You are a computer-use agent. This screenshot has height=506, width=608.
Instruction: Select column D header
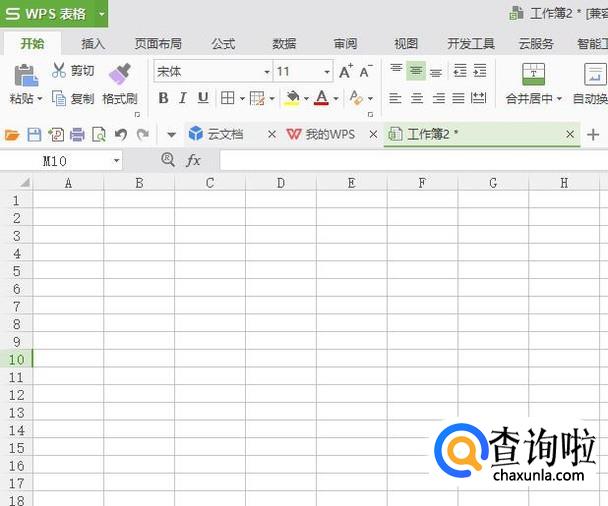click(x=281, y=183)
